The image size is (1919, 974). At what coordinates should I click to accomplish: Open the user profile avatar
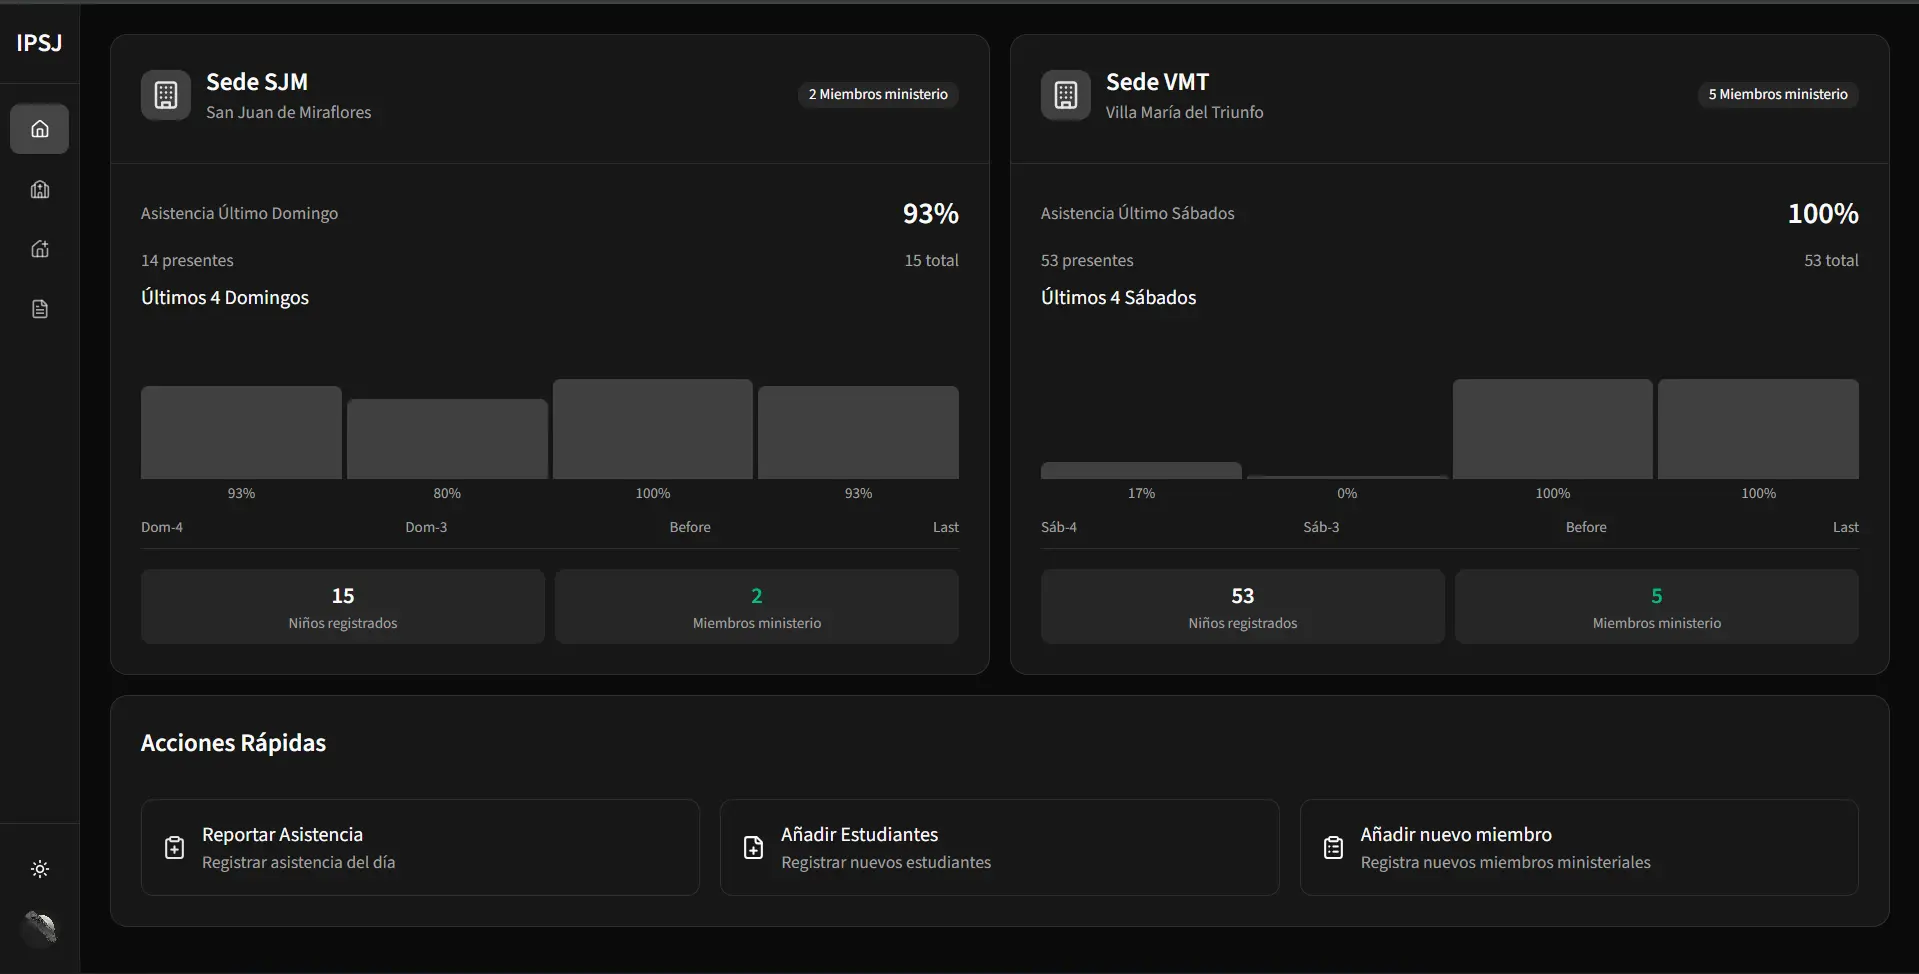coord(40,928)
